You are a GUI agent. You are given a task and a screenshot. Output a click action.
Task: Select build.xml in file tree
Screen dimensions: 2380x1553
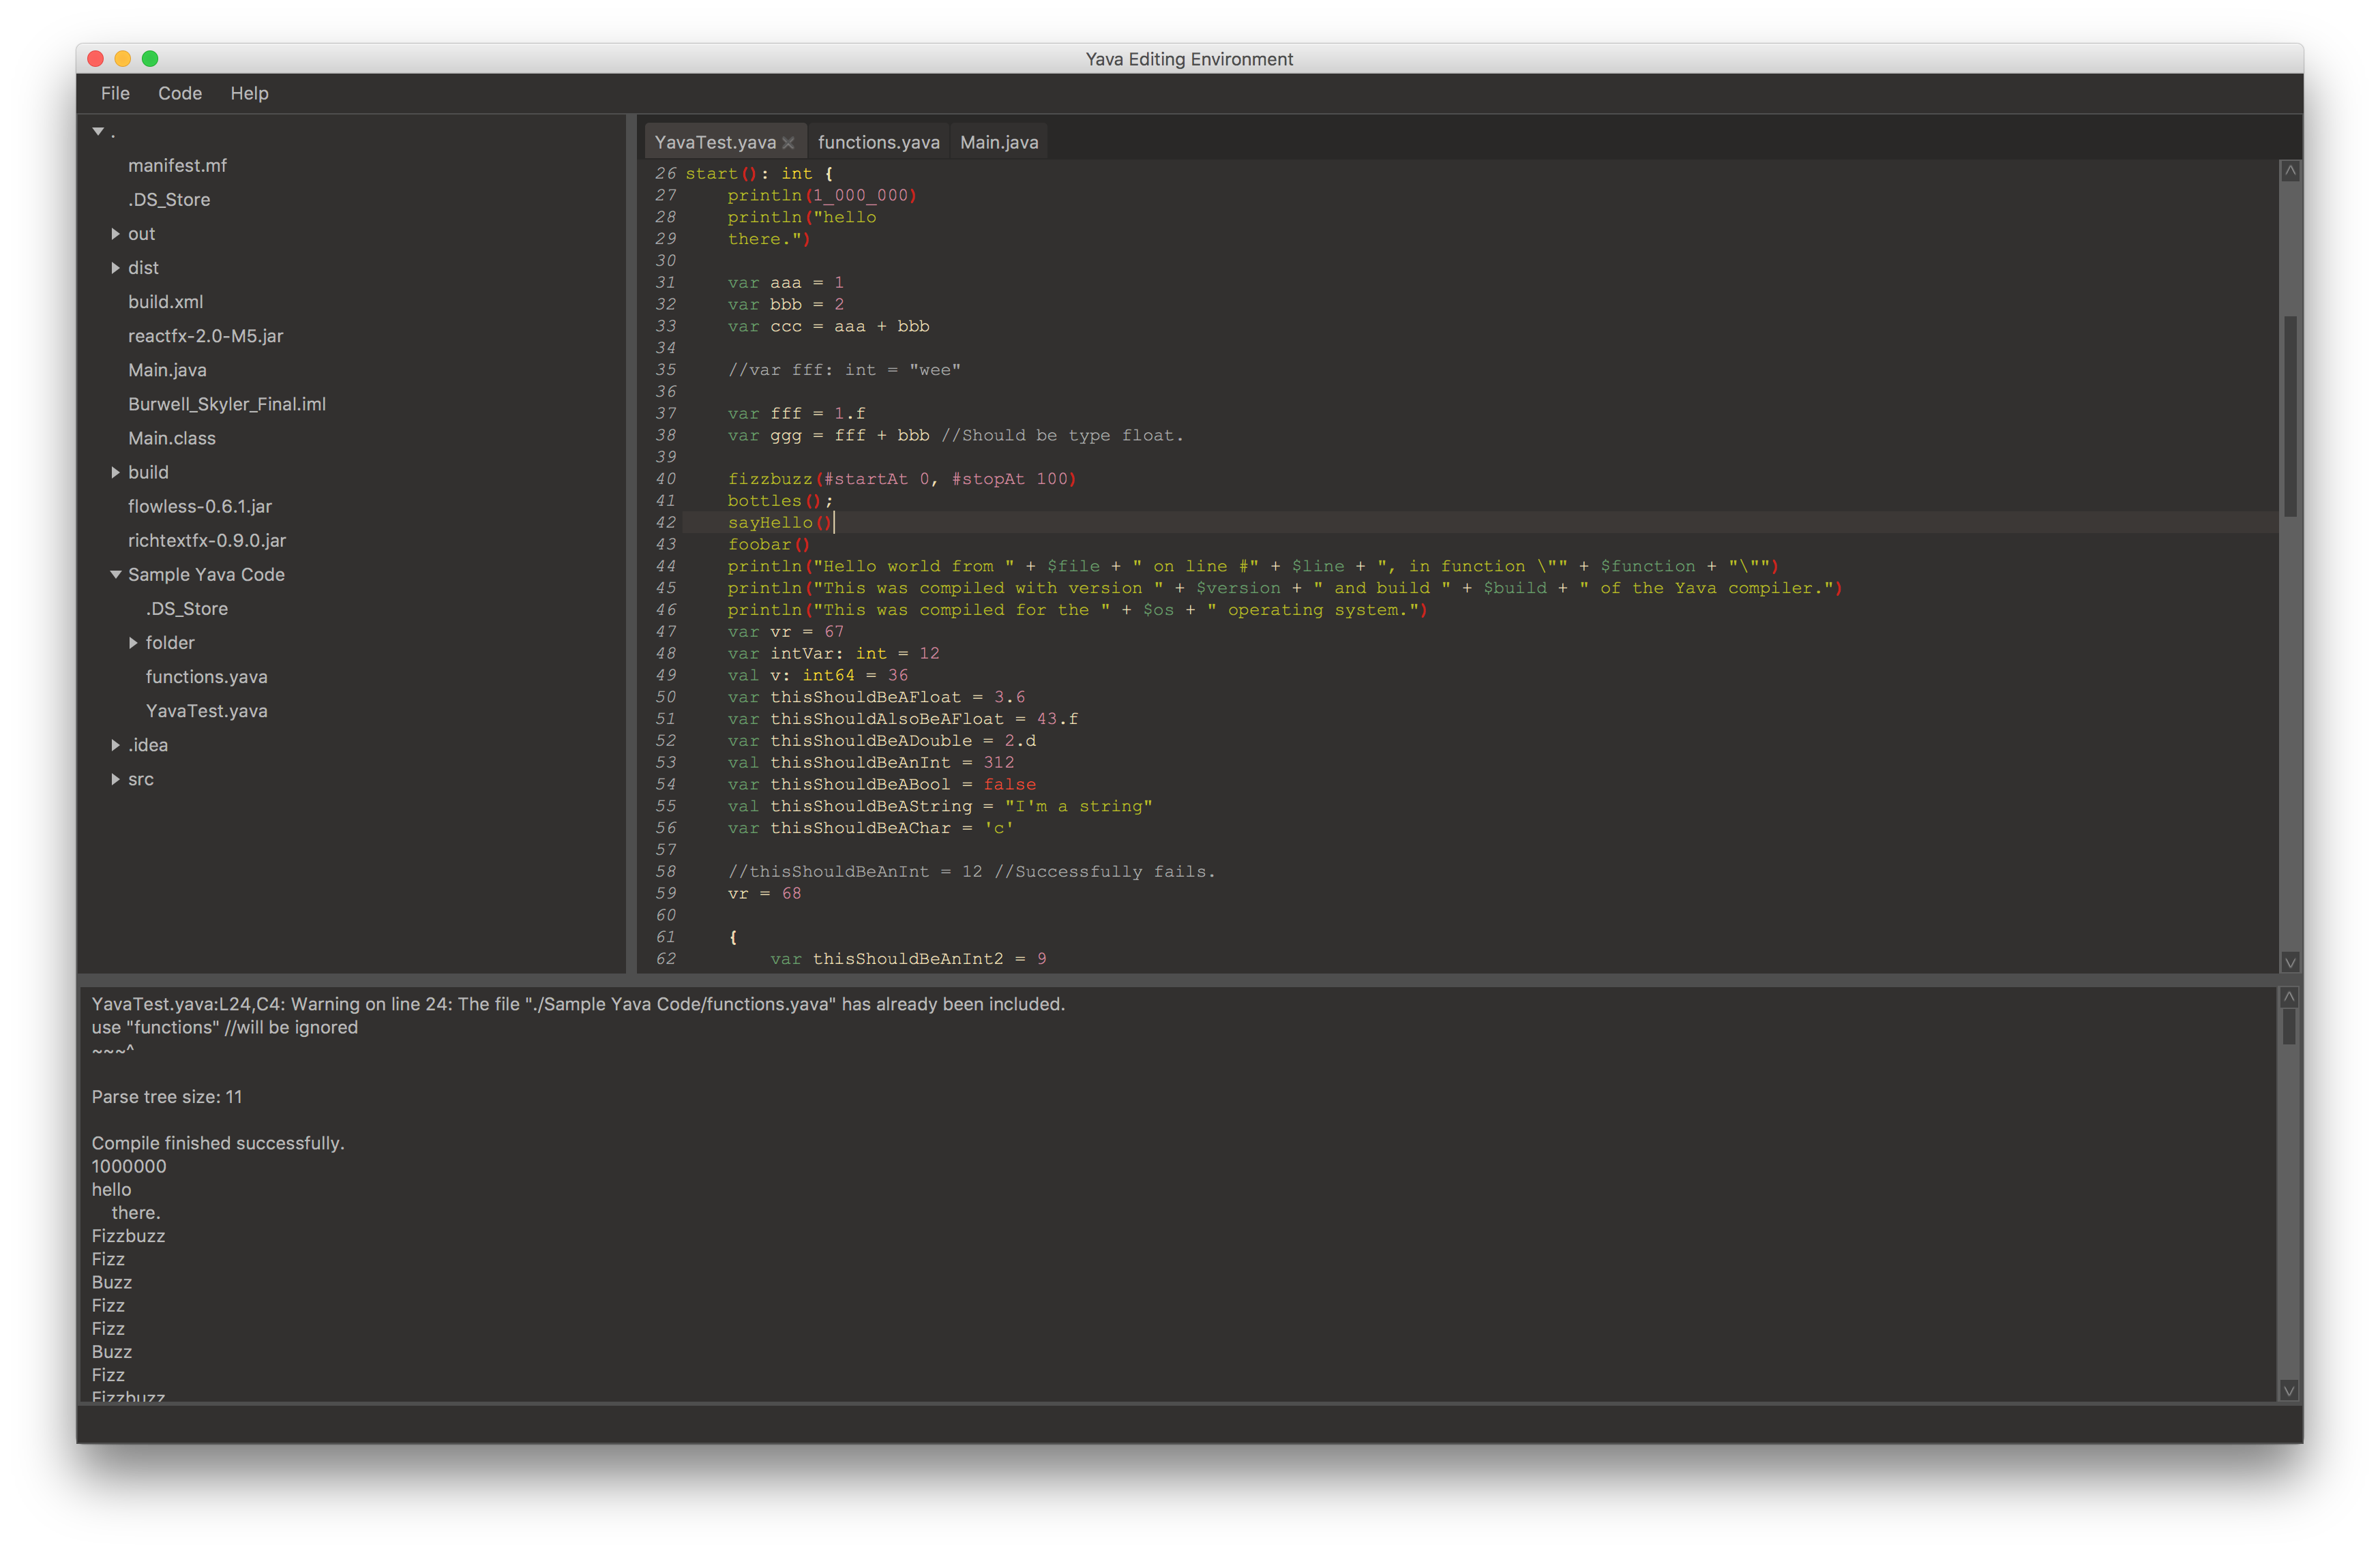coord(165,302)
